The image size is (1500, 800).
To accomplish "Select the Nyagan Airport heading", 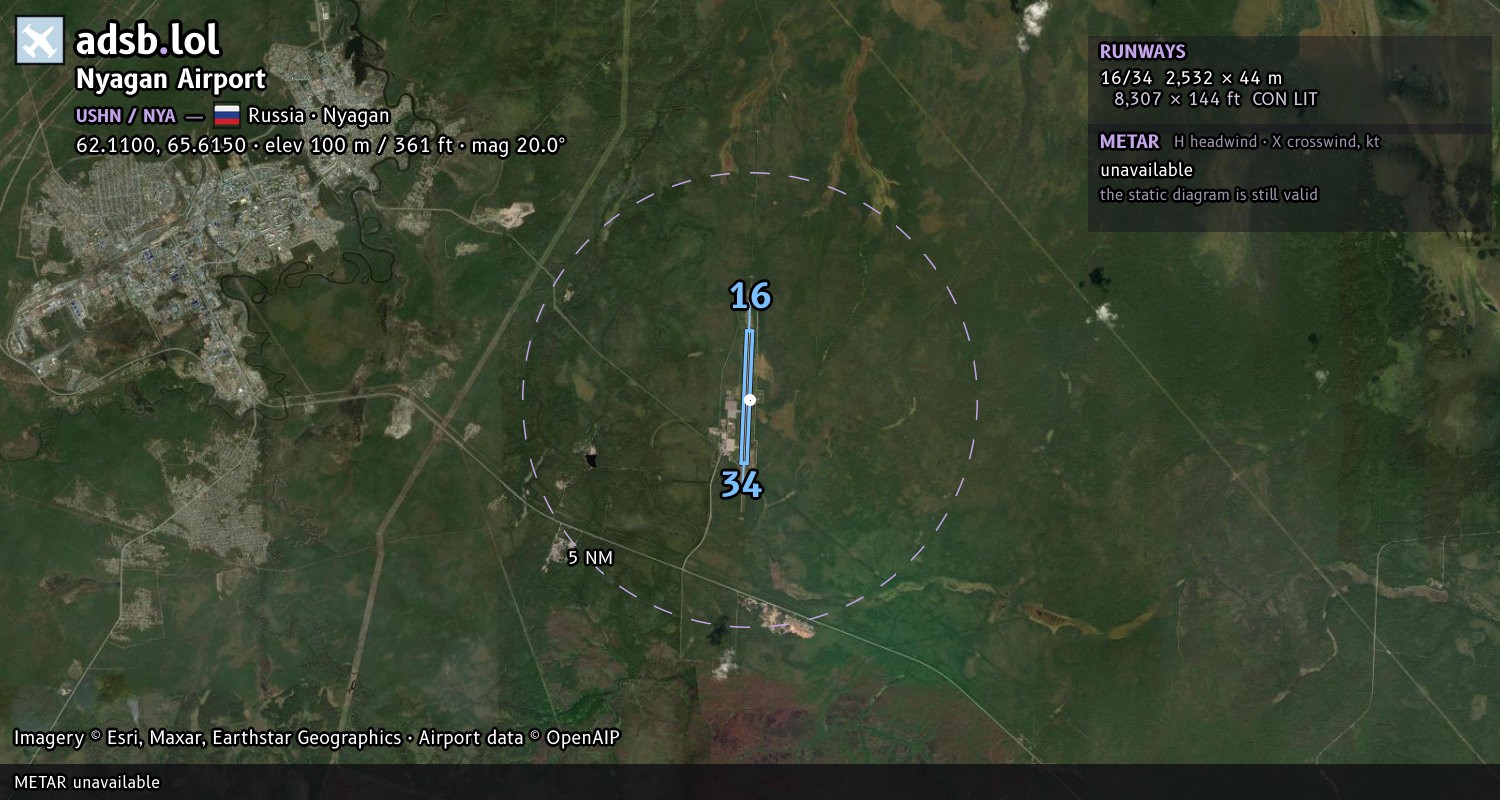I will [171, 79].
